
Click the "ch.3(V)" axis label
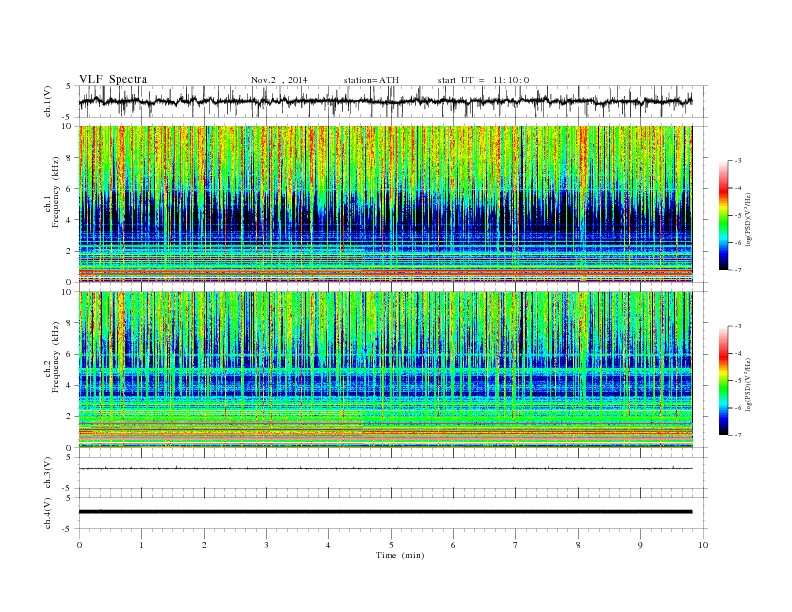(48, 473)
